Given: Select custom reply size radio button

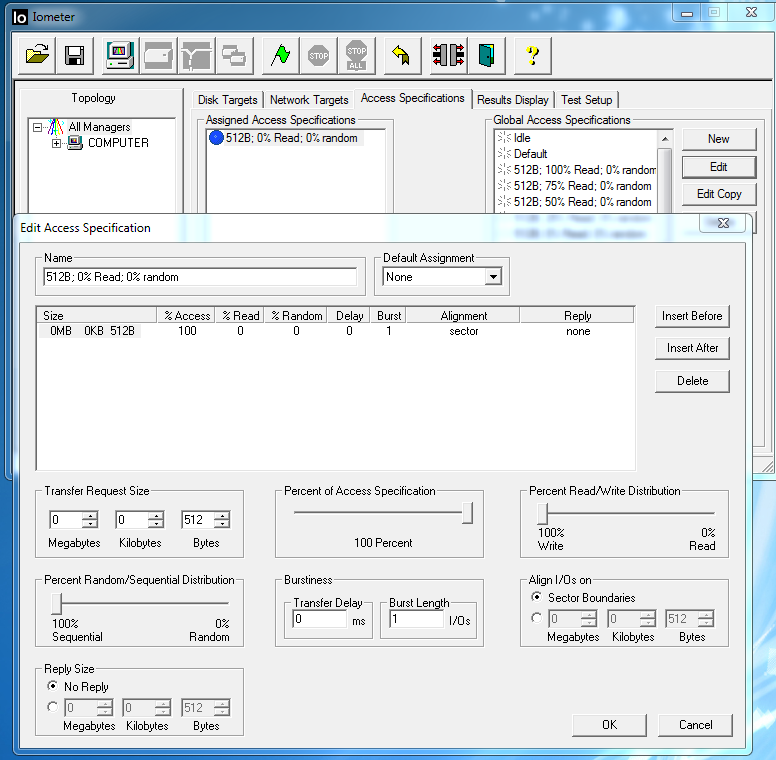Looking at the screenshot, I should (52, 707).
